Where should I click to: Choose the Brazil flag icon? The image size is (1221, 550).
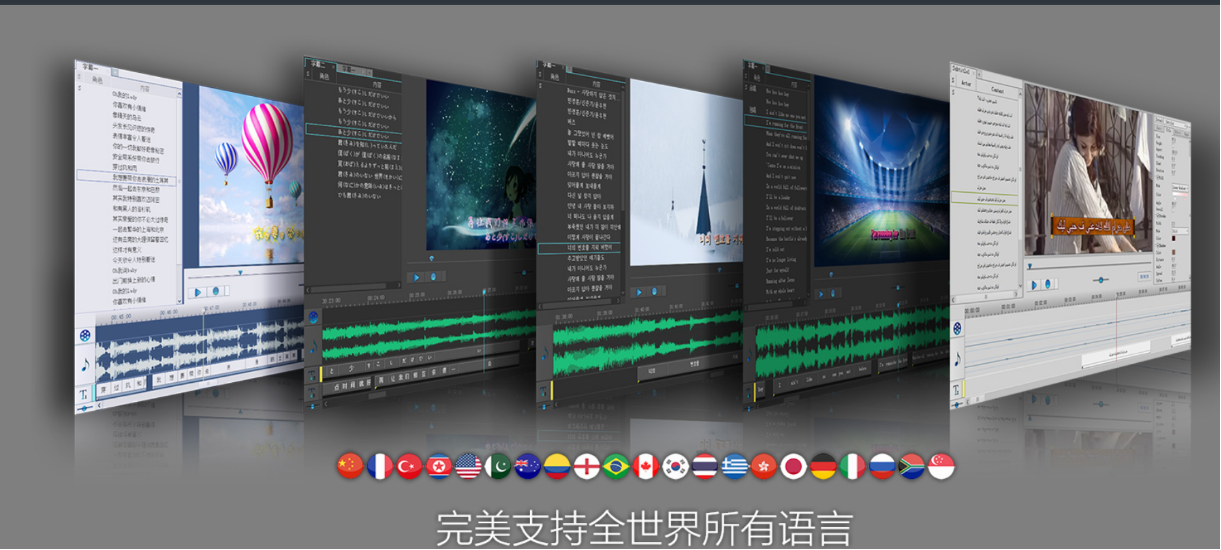tap(616, 466)
